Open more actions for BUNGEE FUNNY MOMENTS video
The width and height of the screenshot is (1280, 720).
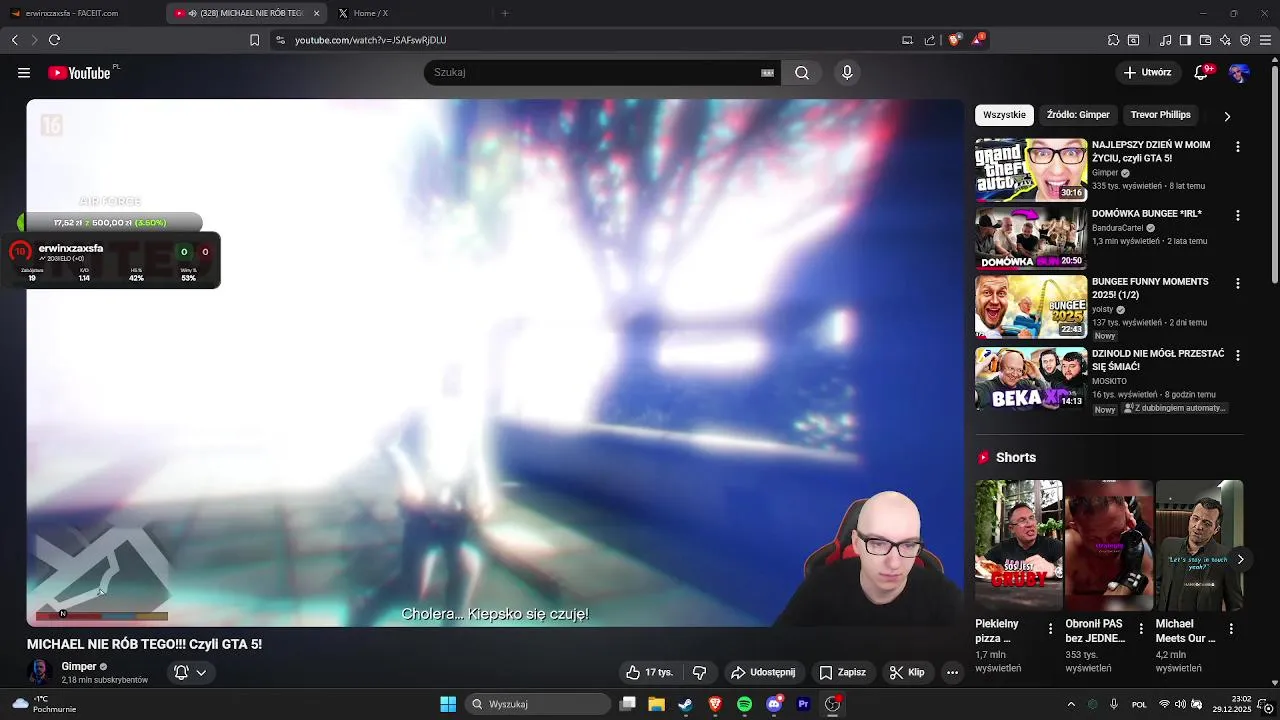point(1238,284)
